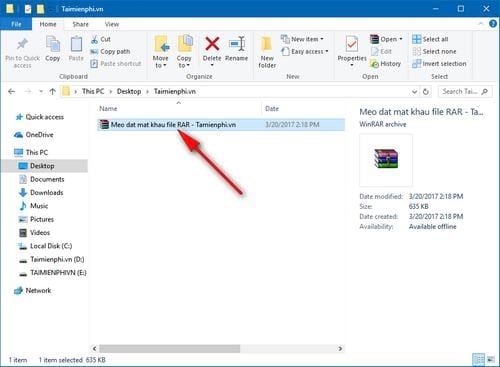Click Pin to Quick access icon
This screenshot has width=500, height=367.
pos(22,52)
